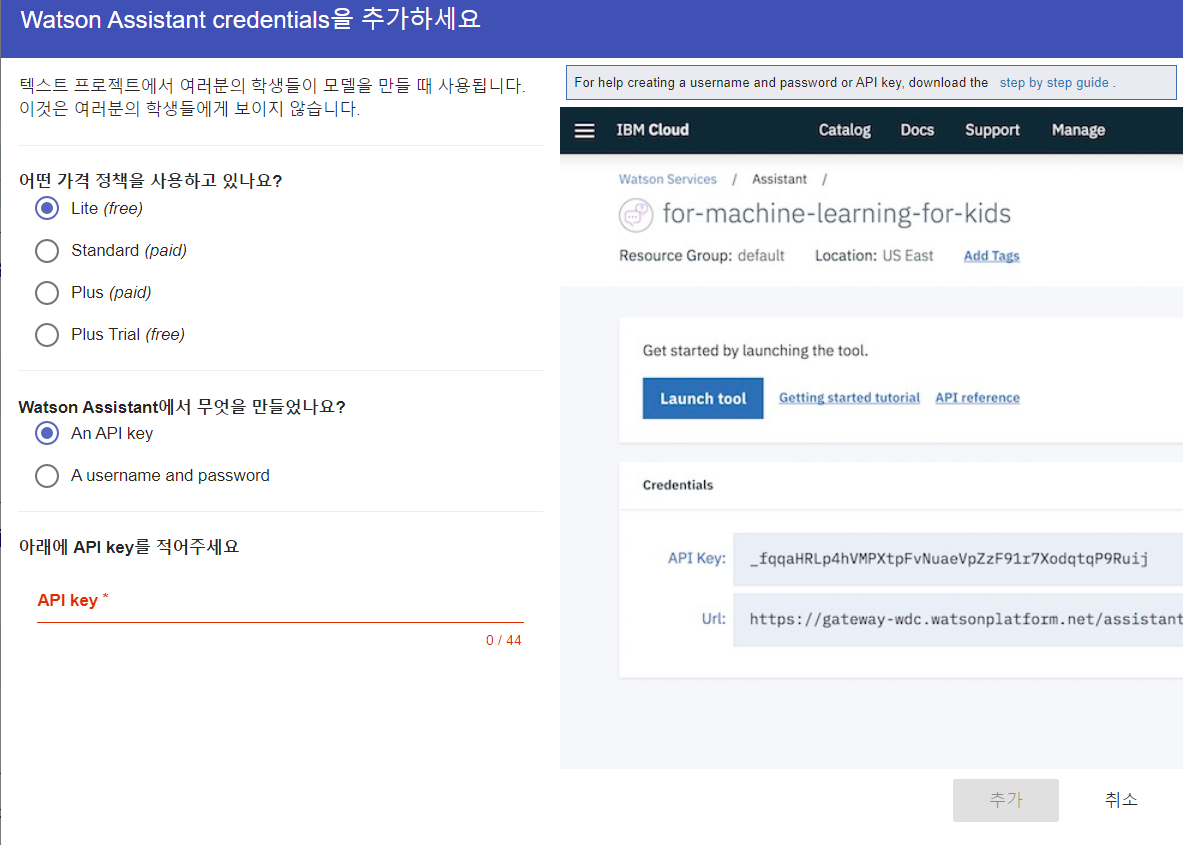Screen dimensions: 1183x845
Task: Open Support in IBM Cloud header
Action: [992, 130]
